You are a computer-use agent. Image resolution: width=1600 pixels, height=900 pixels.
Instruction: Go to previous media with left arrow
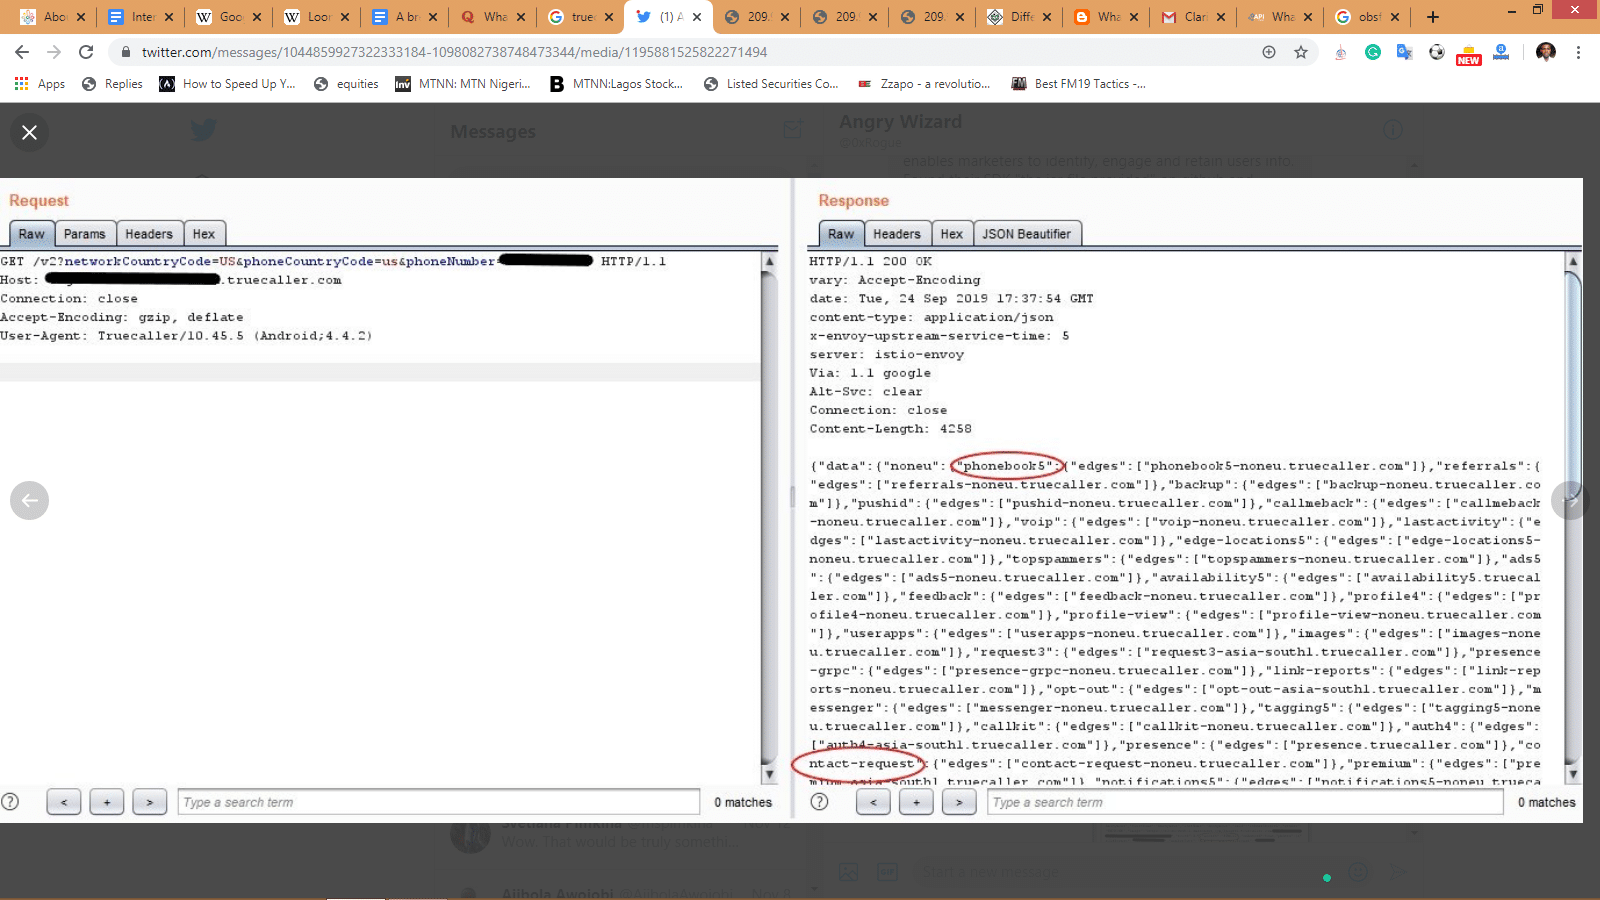pyautogui.click(x=29, y=500)
